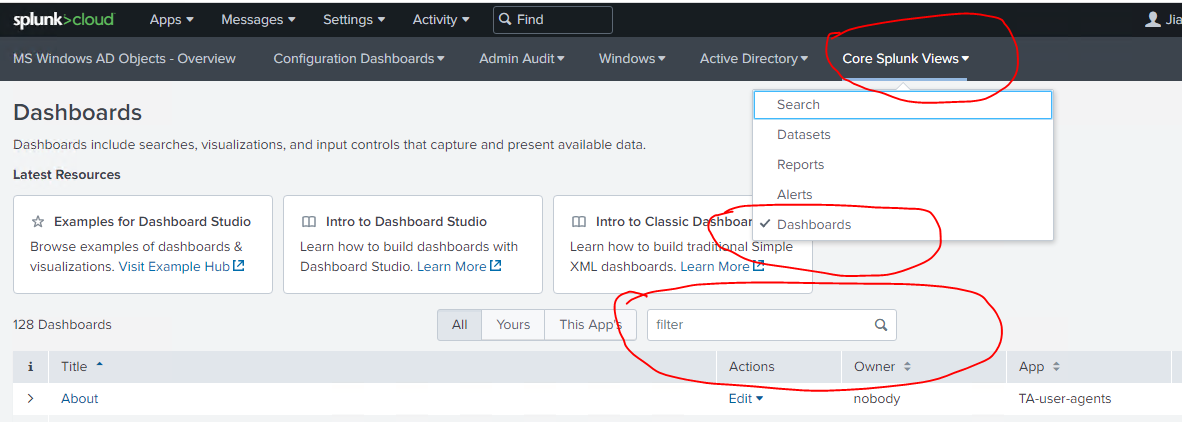Screen dimensions: 1182x422
Task: Open the Apps dropdown menu
Action: point(171,19)
